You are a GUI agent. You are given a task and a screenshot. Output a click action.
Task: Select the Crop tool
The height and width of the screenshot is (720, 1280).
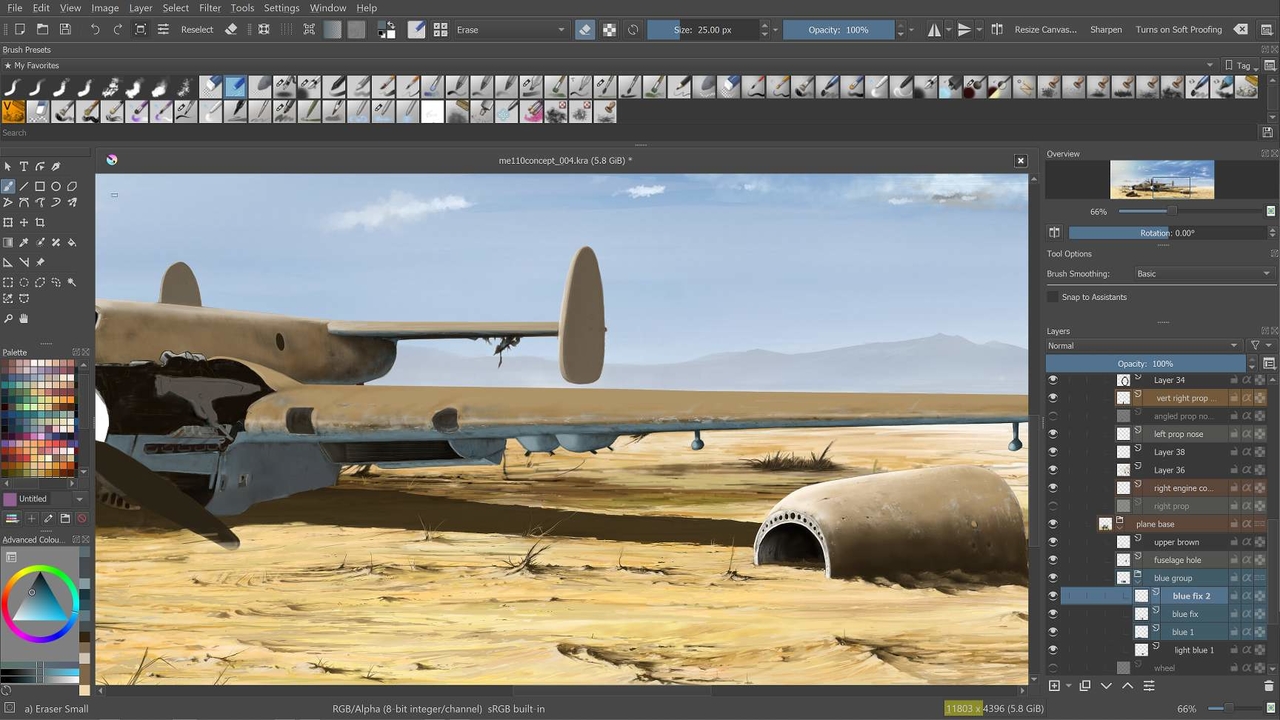pyautogui.click(x=40, y=222)
